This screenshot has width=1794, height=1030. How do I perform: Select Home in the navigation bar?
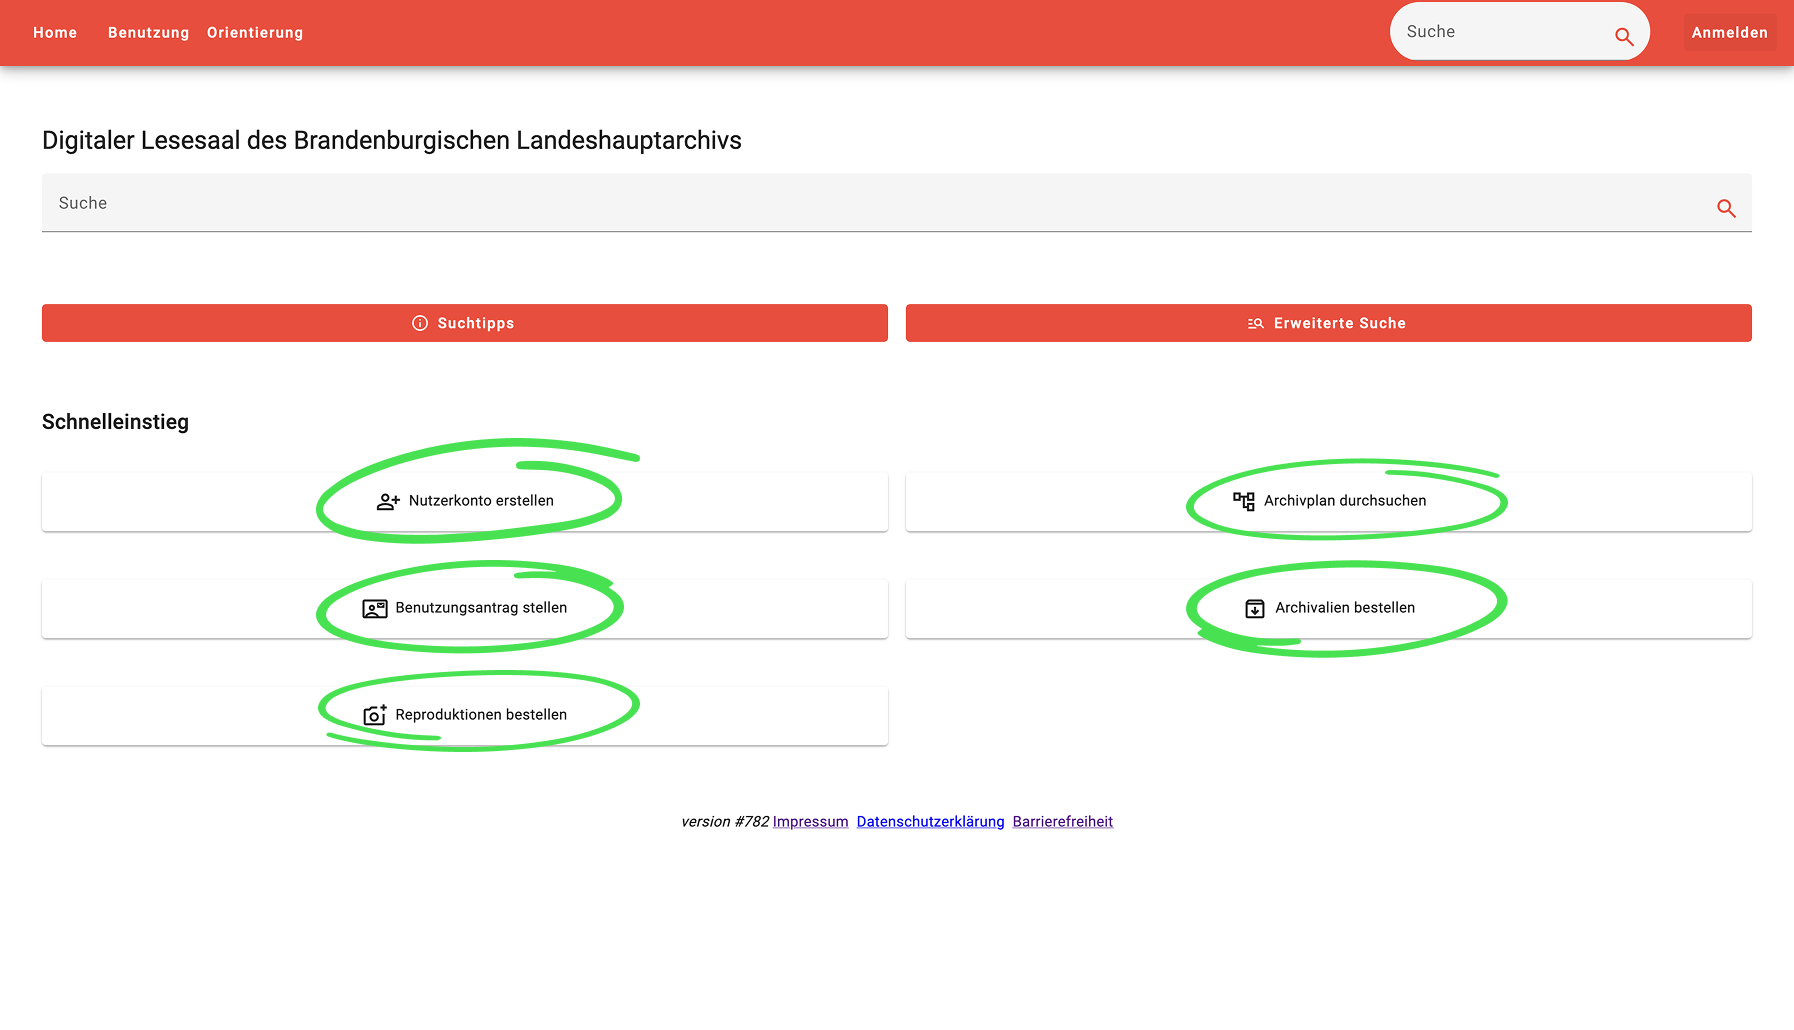pyautogui.click(x=55, y=32)
